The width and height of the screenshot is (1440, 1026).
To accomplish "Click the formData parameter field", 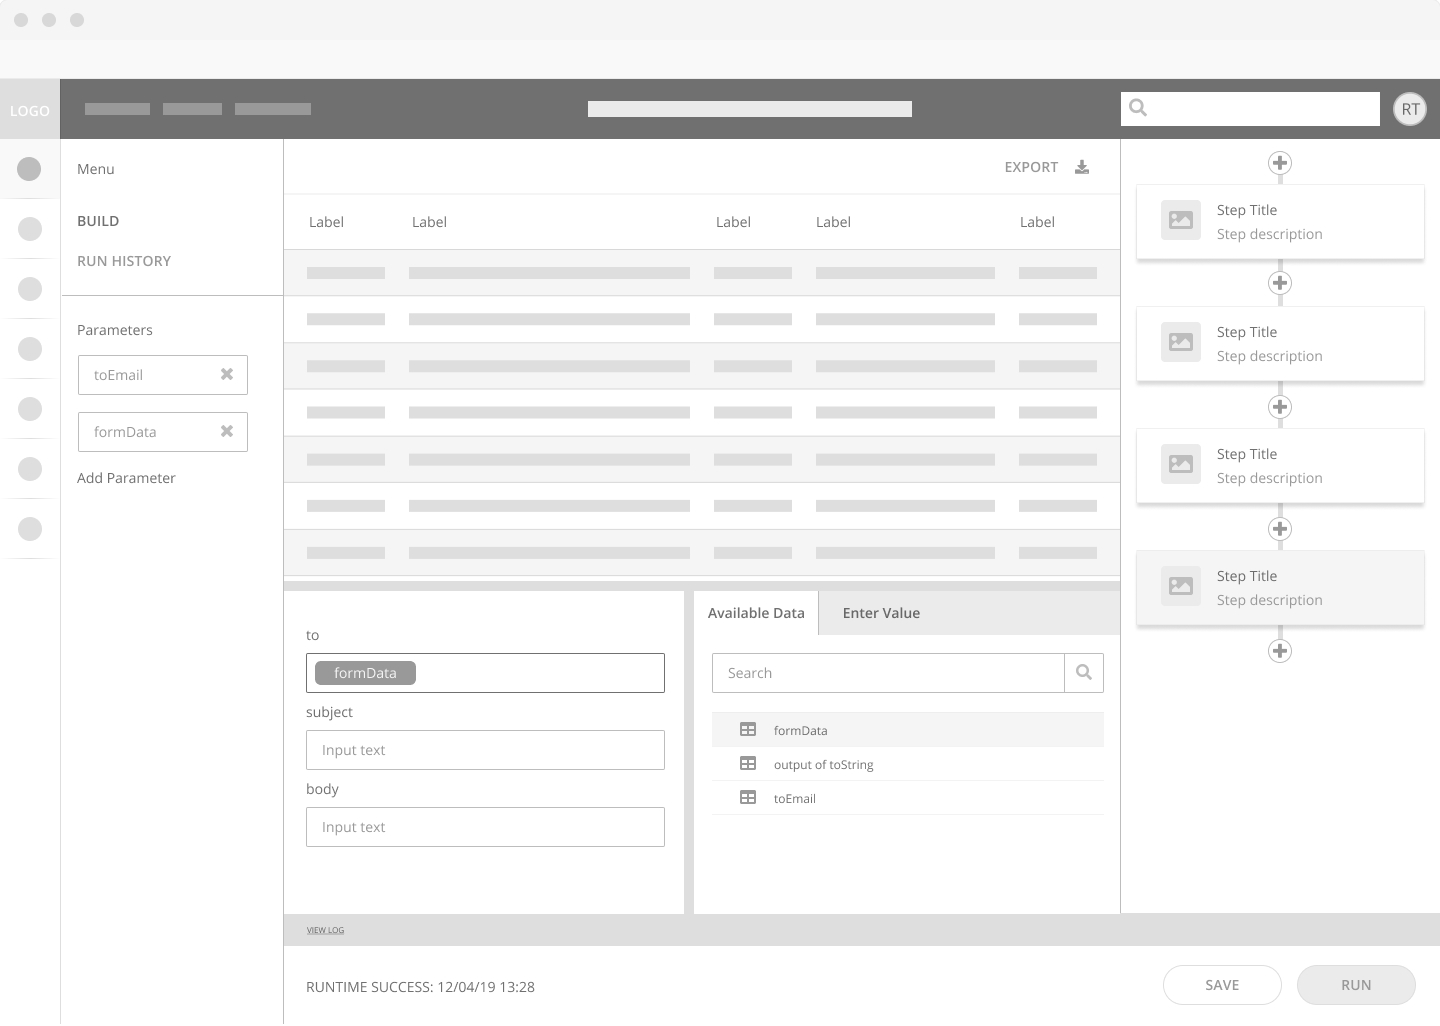I will point(163,432).
